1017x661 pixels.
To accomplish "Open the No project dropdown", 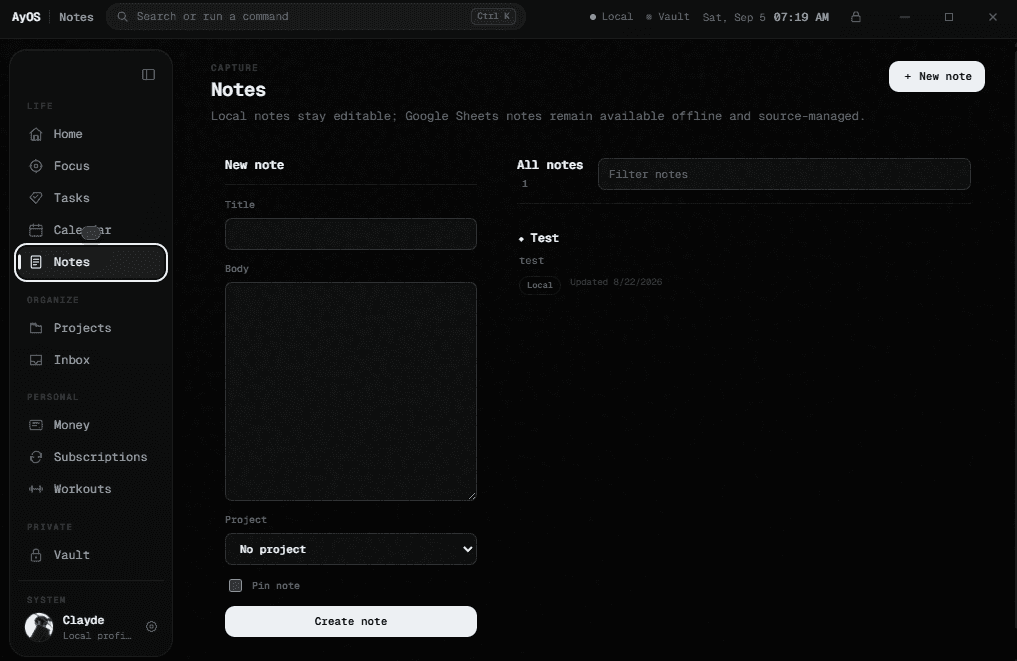I will pyautogui.click(x=351, y=549).
